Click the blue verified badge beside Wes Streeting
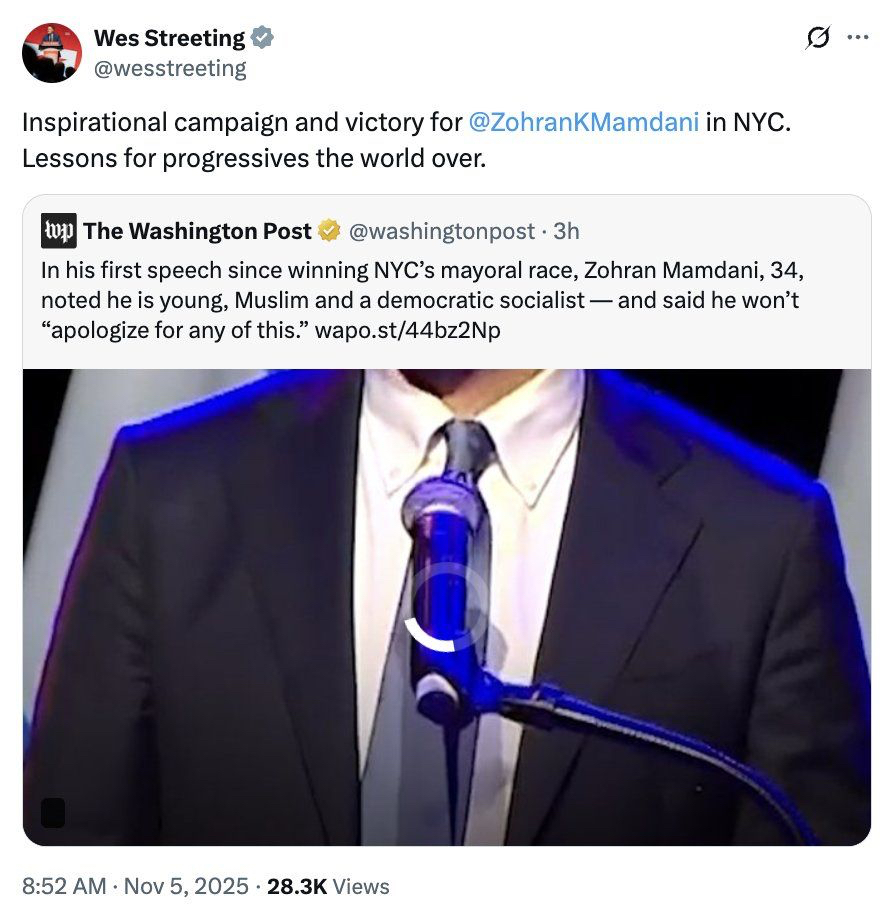The image size is (882, 916). pos(262,38)
